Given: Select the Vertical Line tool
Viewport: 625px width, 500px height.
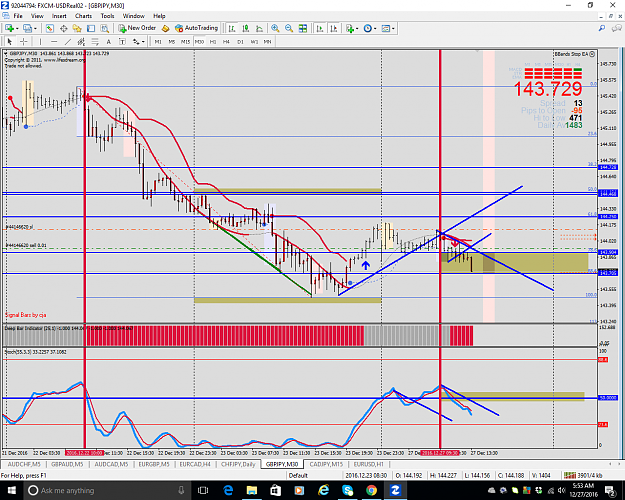Looking at the screenshot, I should pos(40,41).
